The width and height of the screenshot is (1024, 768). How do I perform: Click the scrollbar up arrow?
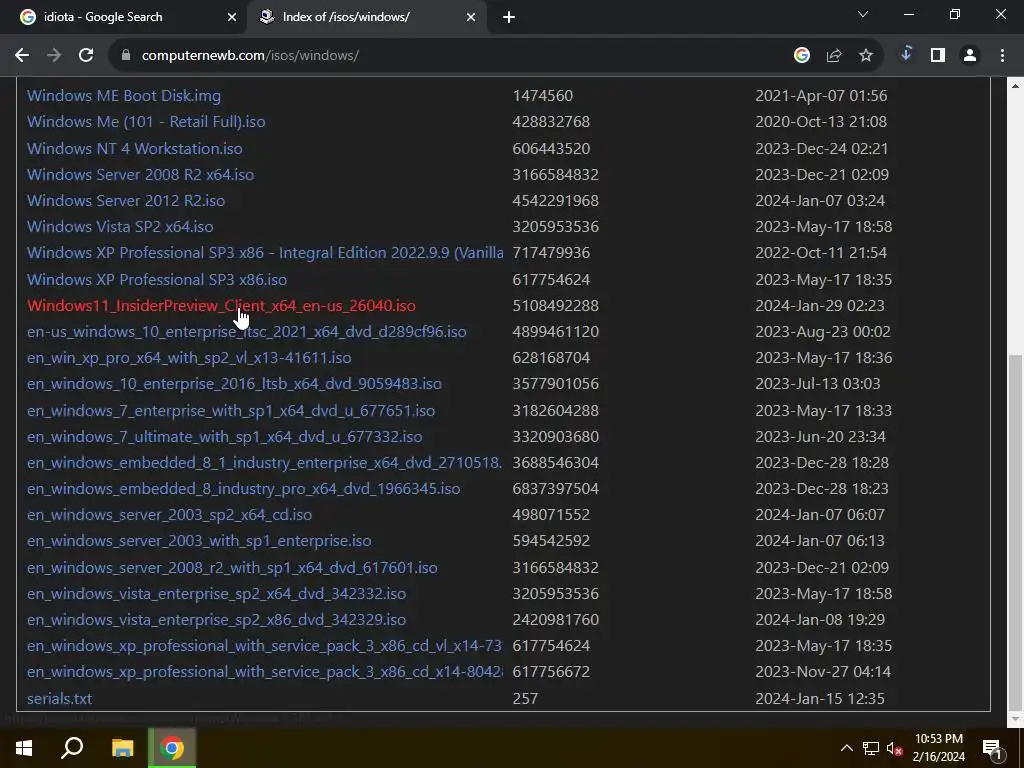(x=1016, y=86)
